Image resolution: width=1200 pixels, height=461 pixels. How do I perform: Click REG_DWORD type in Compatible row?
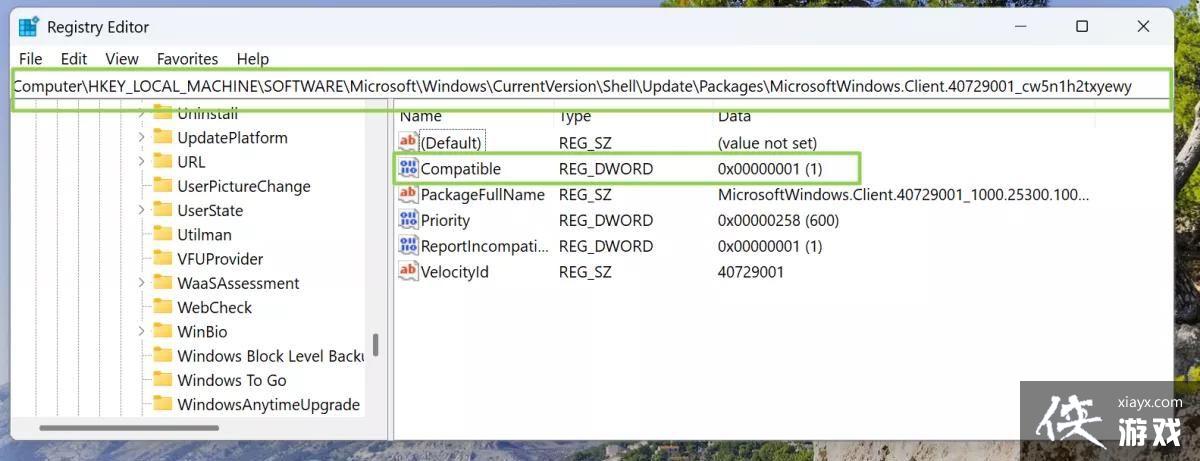[x=606, y=169]
